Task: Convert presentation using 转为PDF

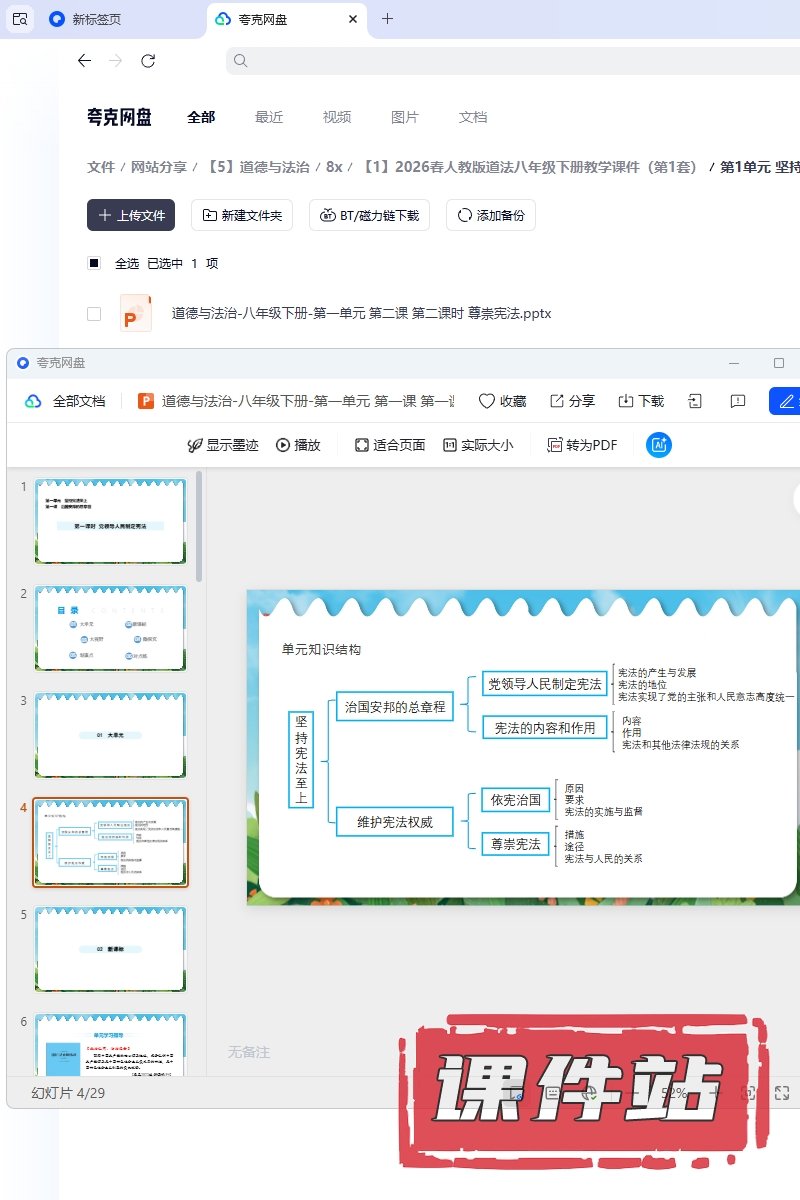Action: (582, 445)
